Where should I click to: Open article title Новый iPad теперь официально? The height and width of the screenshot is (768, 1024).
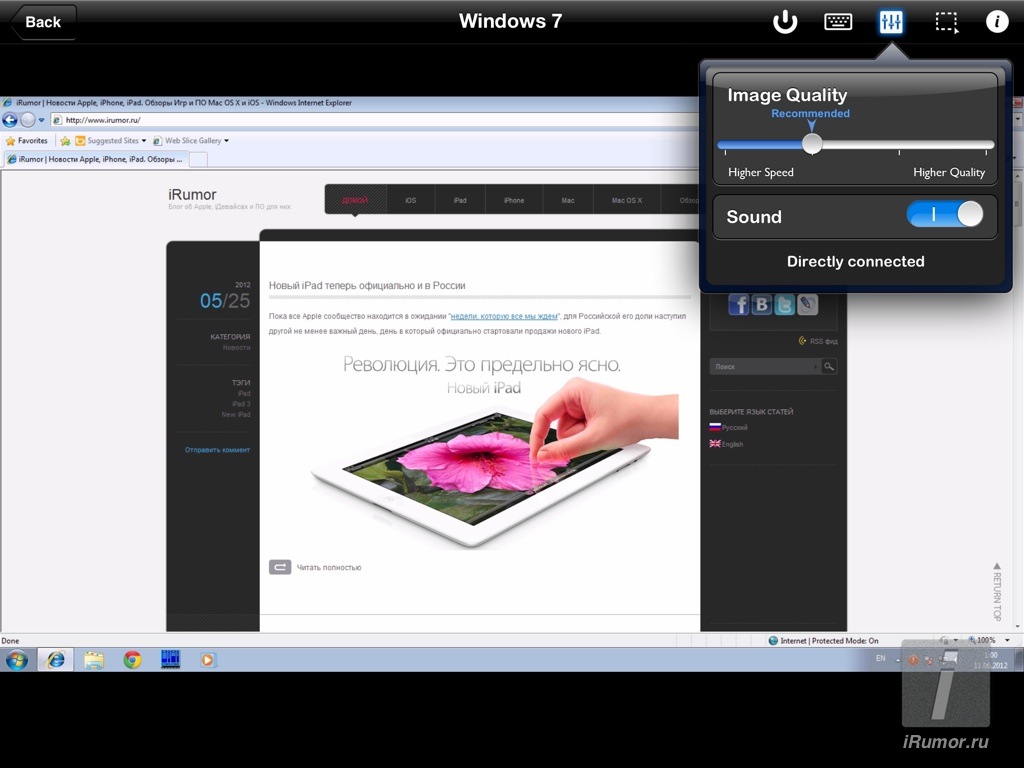click(x=367, y=285)
